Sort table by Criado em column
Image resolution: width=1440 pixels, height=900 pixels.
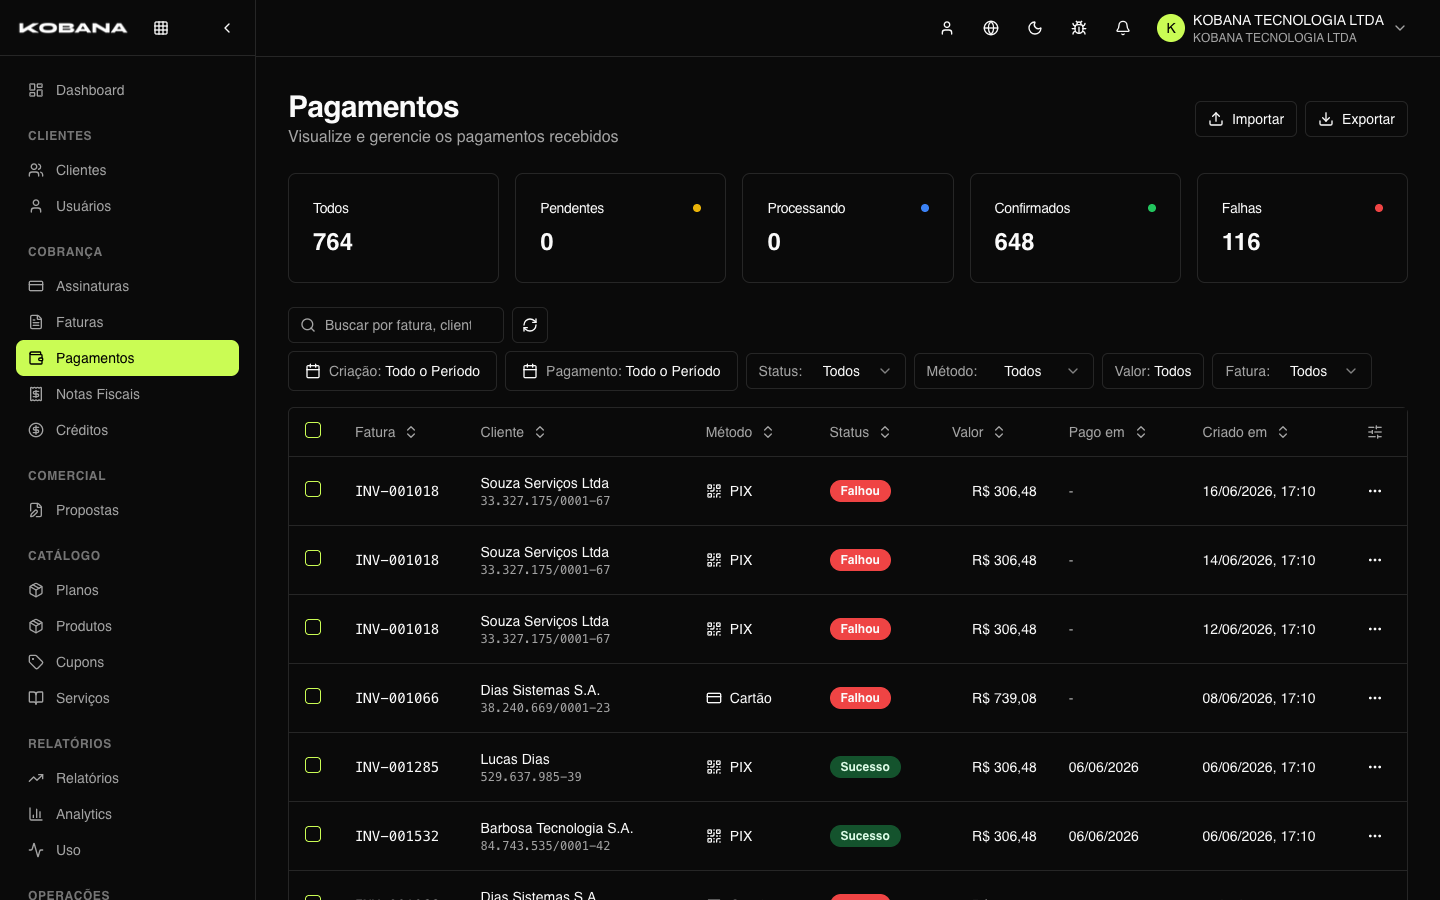pyautogui.click(x=1245, y=432)
